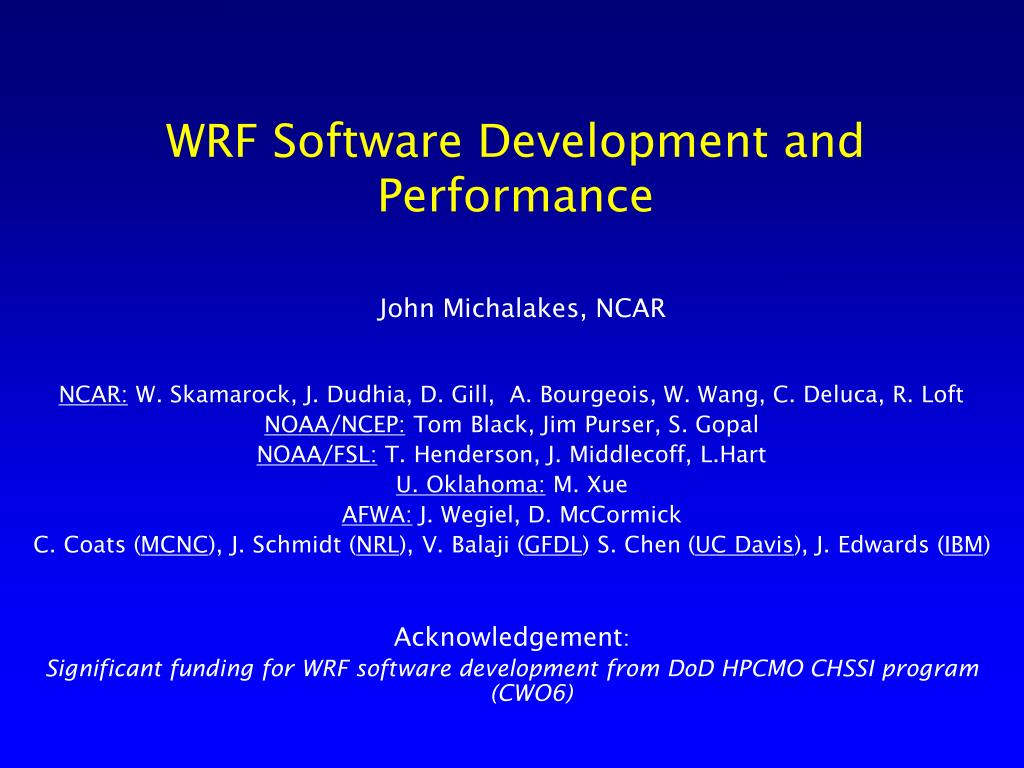Click the underlined 'NRL' affiliation
This screenshot has height=768, width=1024.
tap(377, 545)
